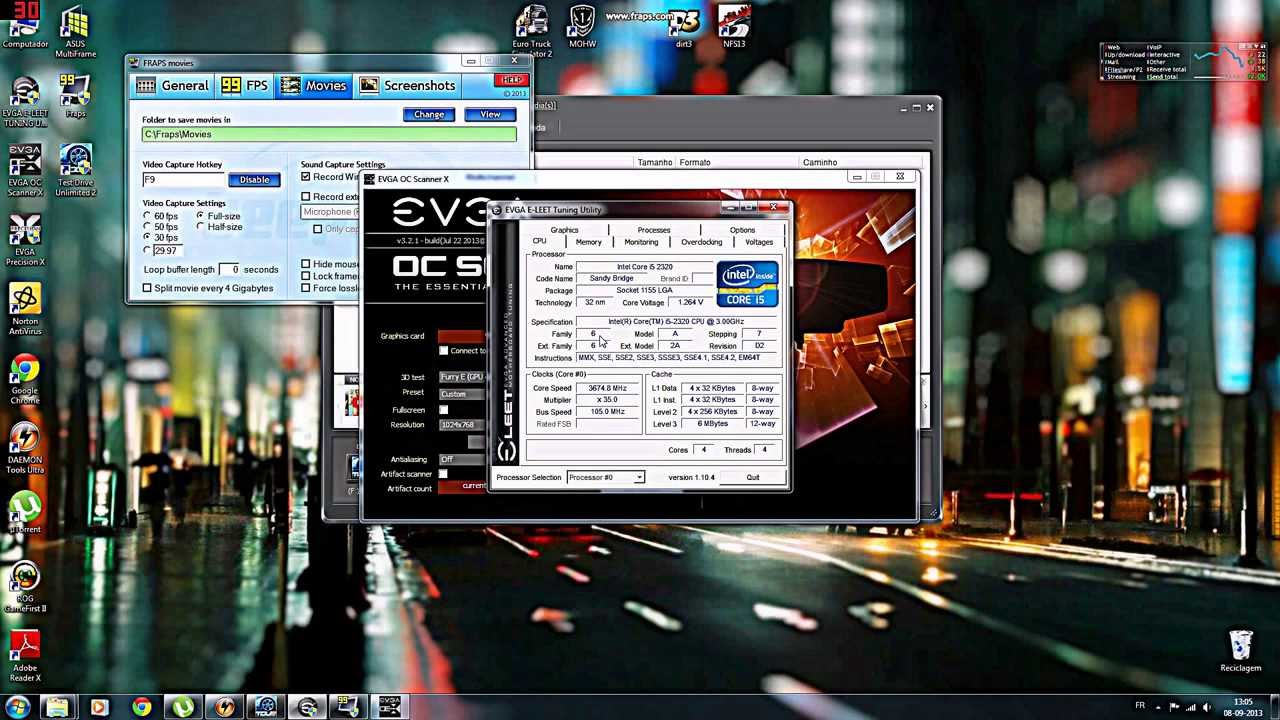Open Processor Selection dropdown
This screenshot has height=720, width=1280.
606,477
